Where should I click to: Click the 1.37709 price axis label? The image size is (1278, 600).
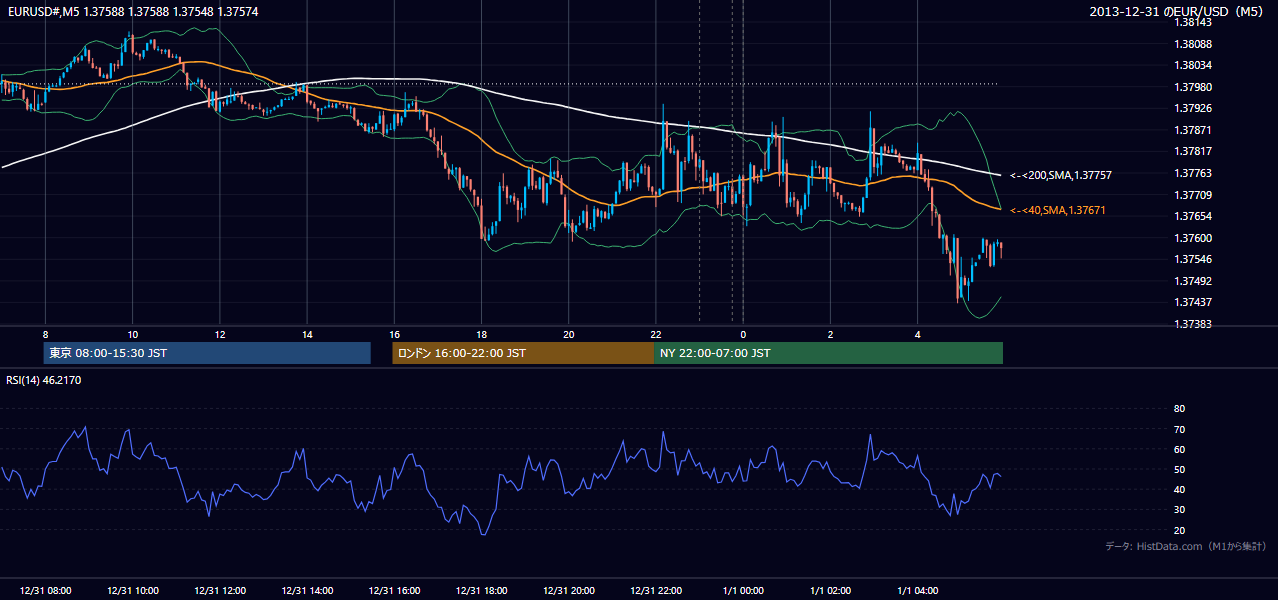[1193, 195]
